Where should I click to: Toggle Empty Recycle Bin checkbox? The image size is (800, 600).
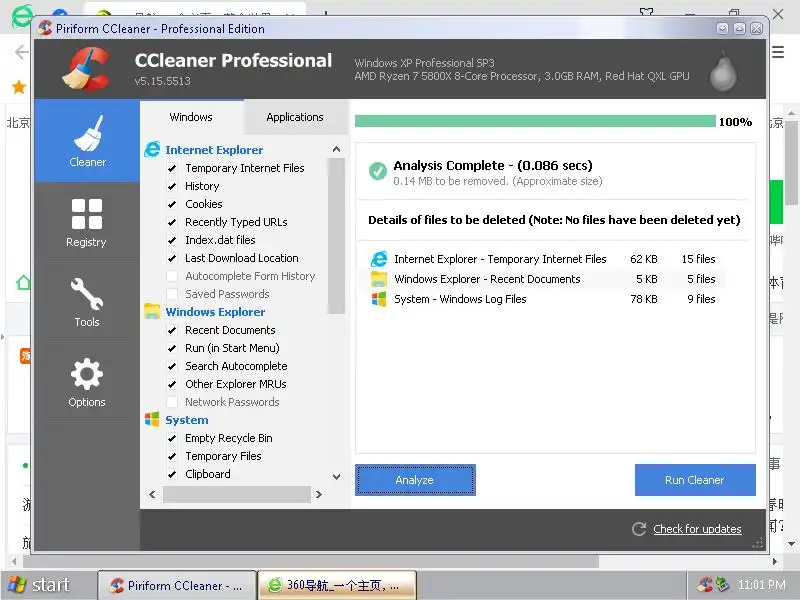pos(172,438)
